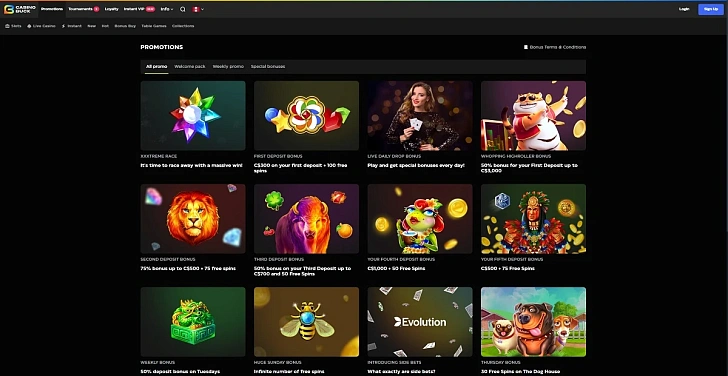The height and width of the screenshot is (376, 728).
Task: Open the Table Games category
Action: (154, 26)
